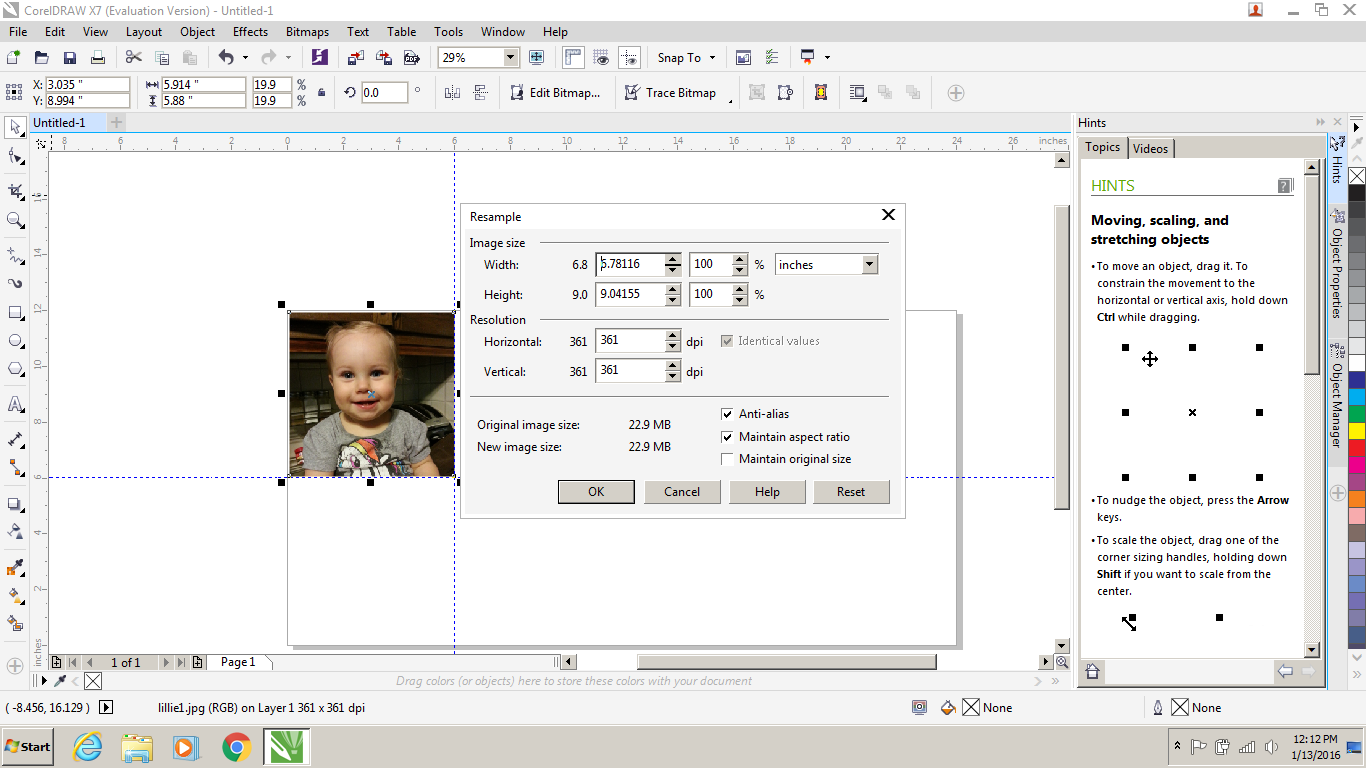Switch to the Videos tab in Hints
This screenshot has width=1366, height=768.
pos(1150,148)
